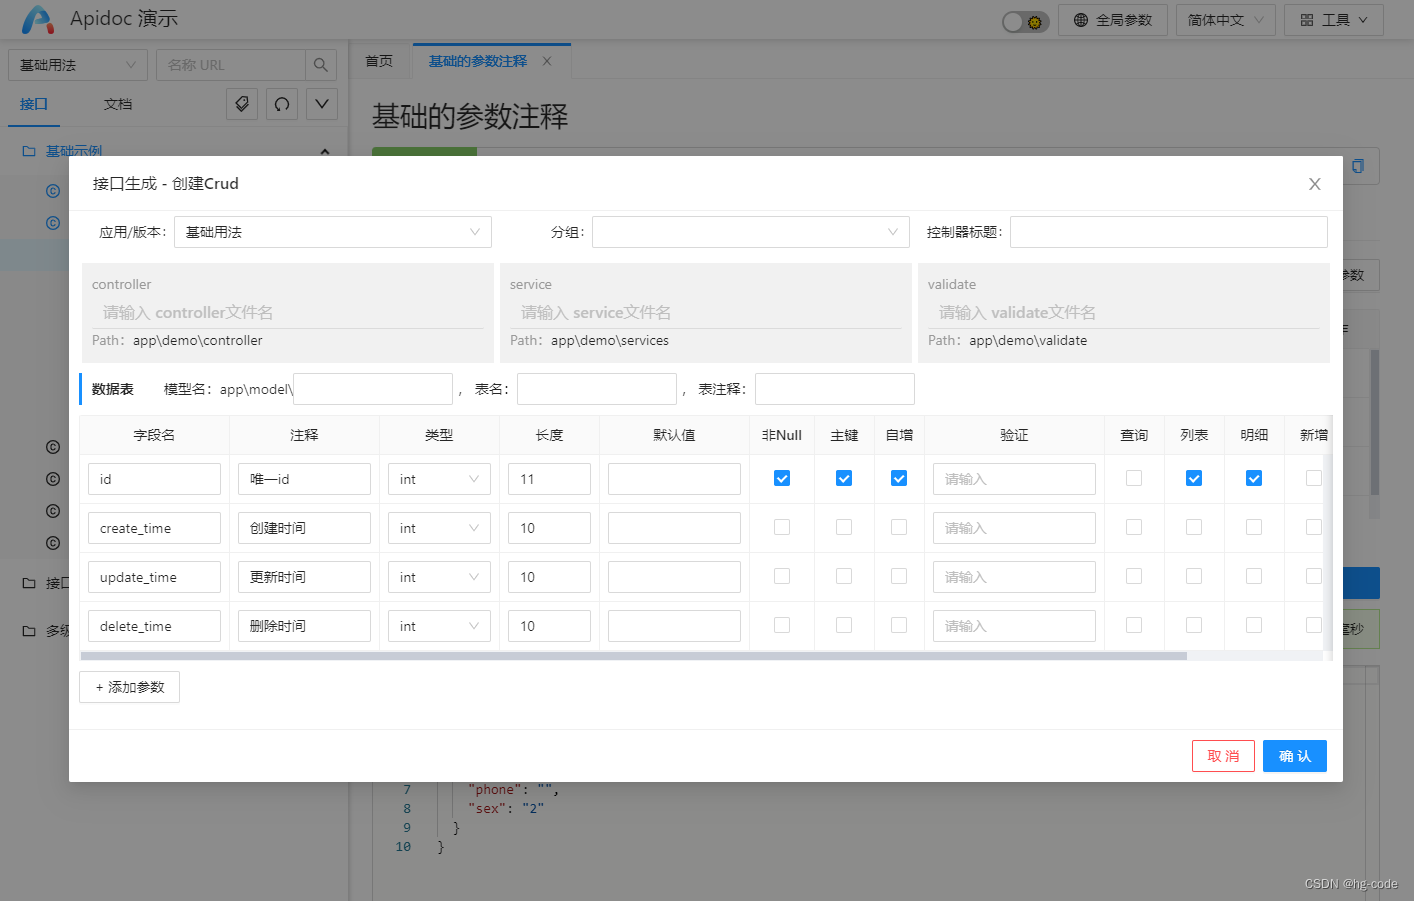Viewport: 1414px width, 901px height.
Task: Open the 应用/版本 dropdown
Action: [332, 231]
